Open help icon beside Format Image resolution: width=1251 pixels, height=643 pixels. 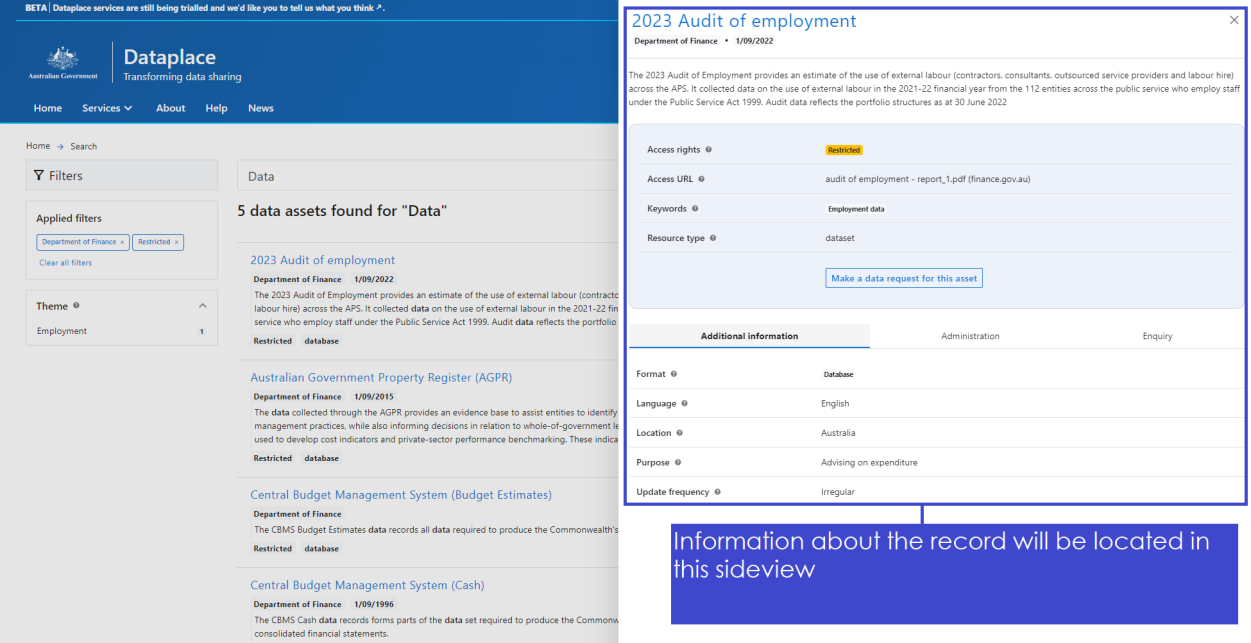pyautogui.click(x=674, y=374)
